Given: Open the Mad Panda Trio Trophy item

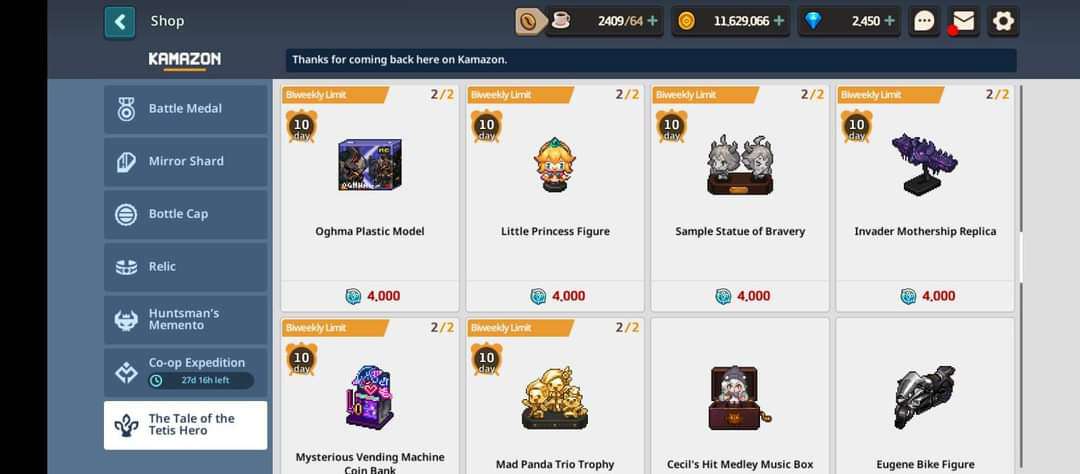Looking at the screenshot, I should pyautogui.click(x=555, y=396).
